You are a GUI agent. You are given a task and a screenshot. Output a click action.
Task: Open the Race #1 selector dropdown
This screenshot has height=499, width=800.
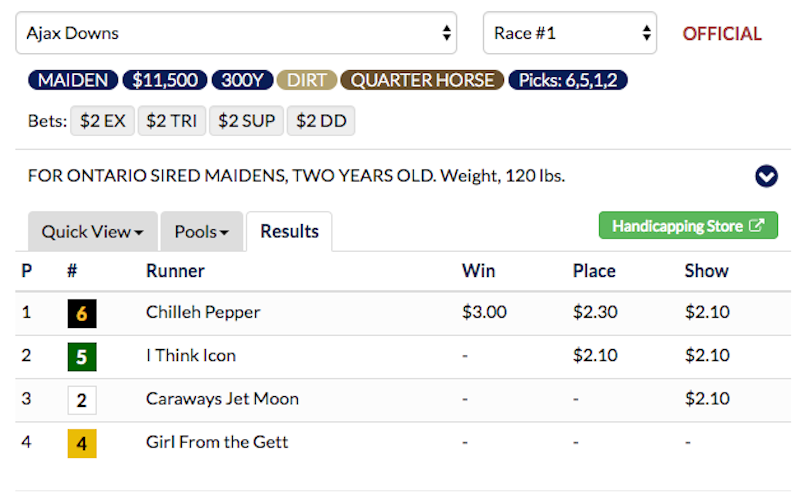point(569,33)
